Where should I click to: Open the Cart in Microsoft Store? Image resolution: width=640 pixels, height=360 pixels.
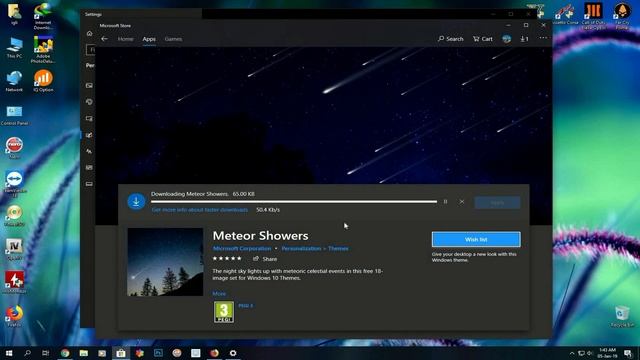pyautogui.click(x=483, y=39)
